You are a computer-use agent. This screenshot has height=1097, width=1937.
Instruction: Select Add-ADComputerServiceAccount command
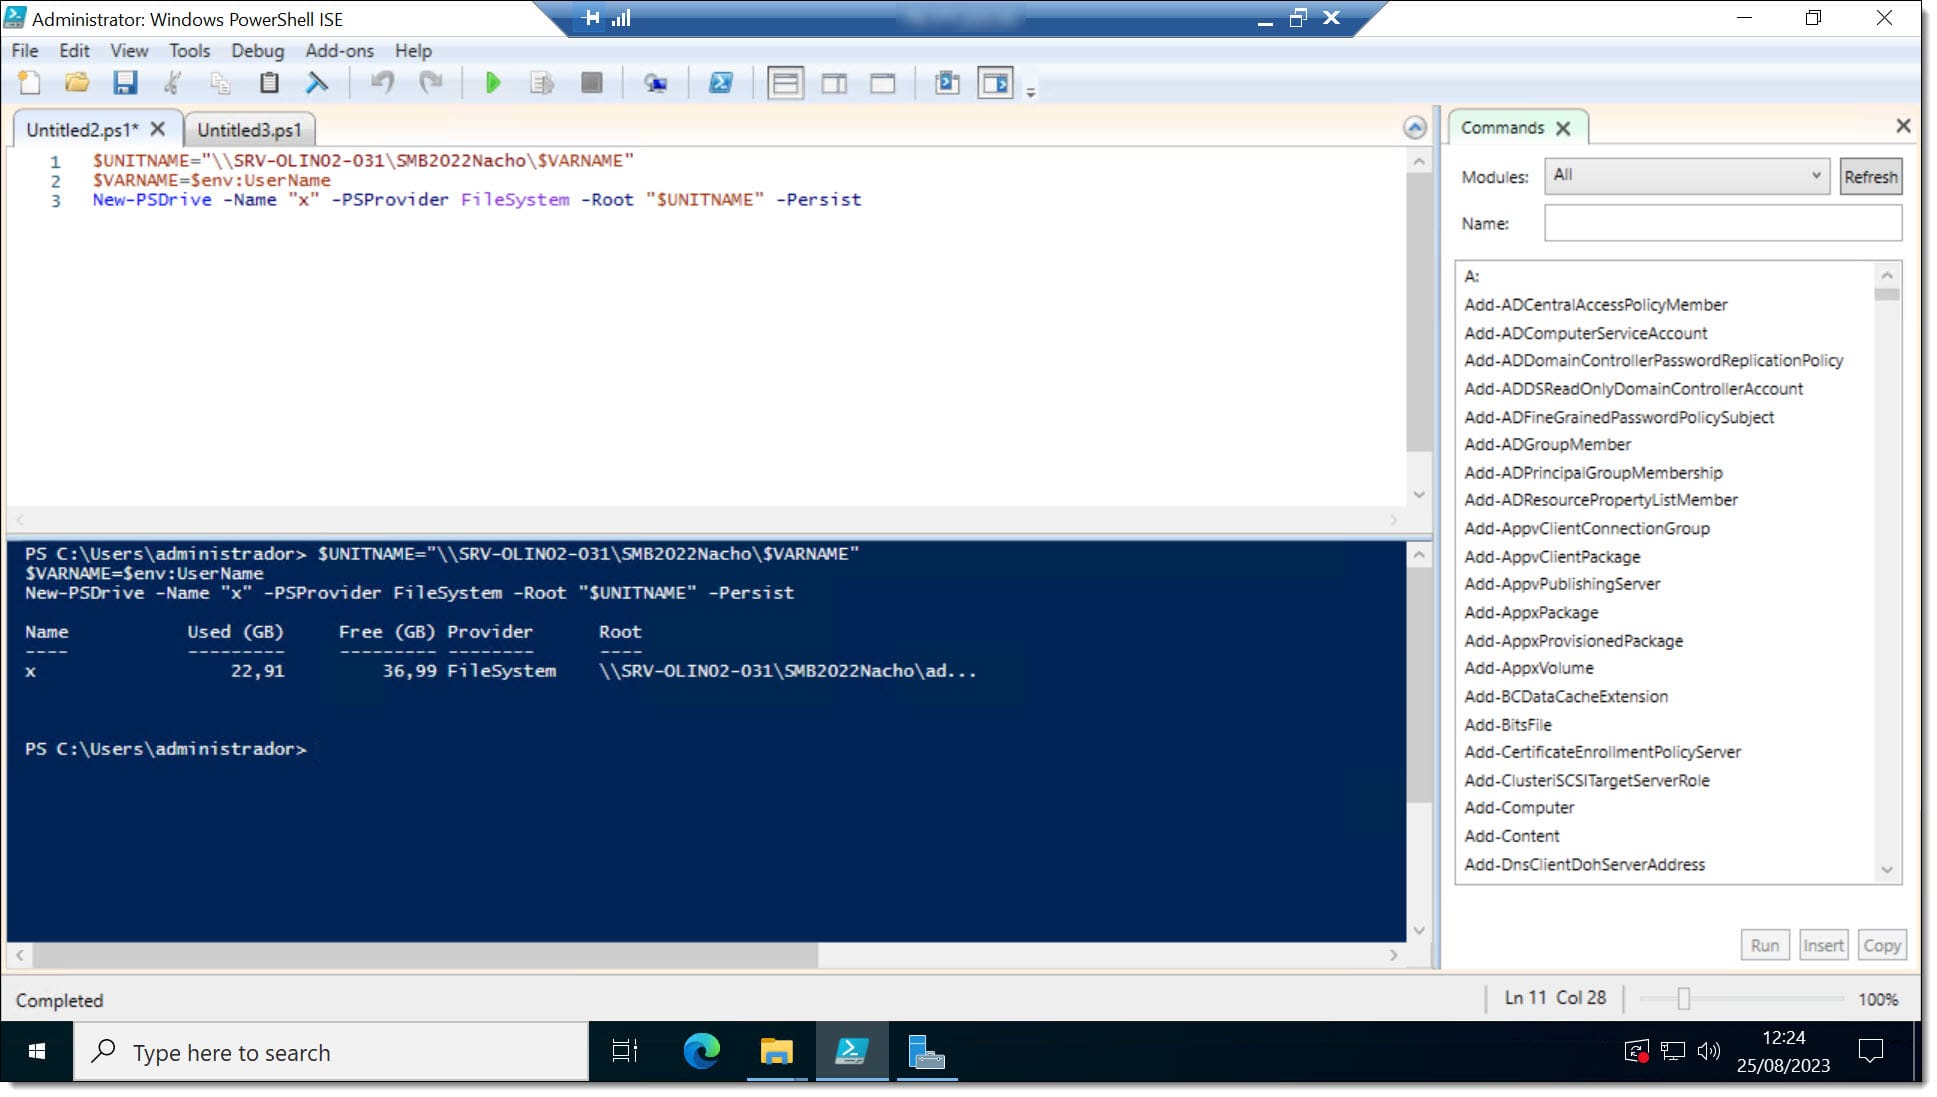coord(1585,333)
